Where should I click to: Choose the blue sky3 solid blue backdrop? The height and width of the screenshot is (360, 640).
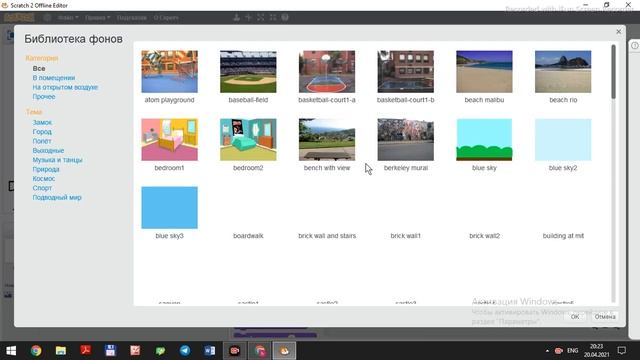(169, 208)
